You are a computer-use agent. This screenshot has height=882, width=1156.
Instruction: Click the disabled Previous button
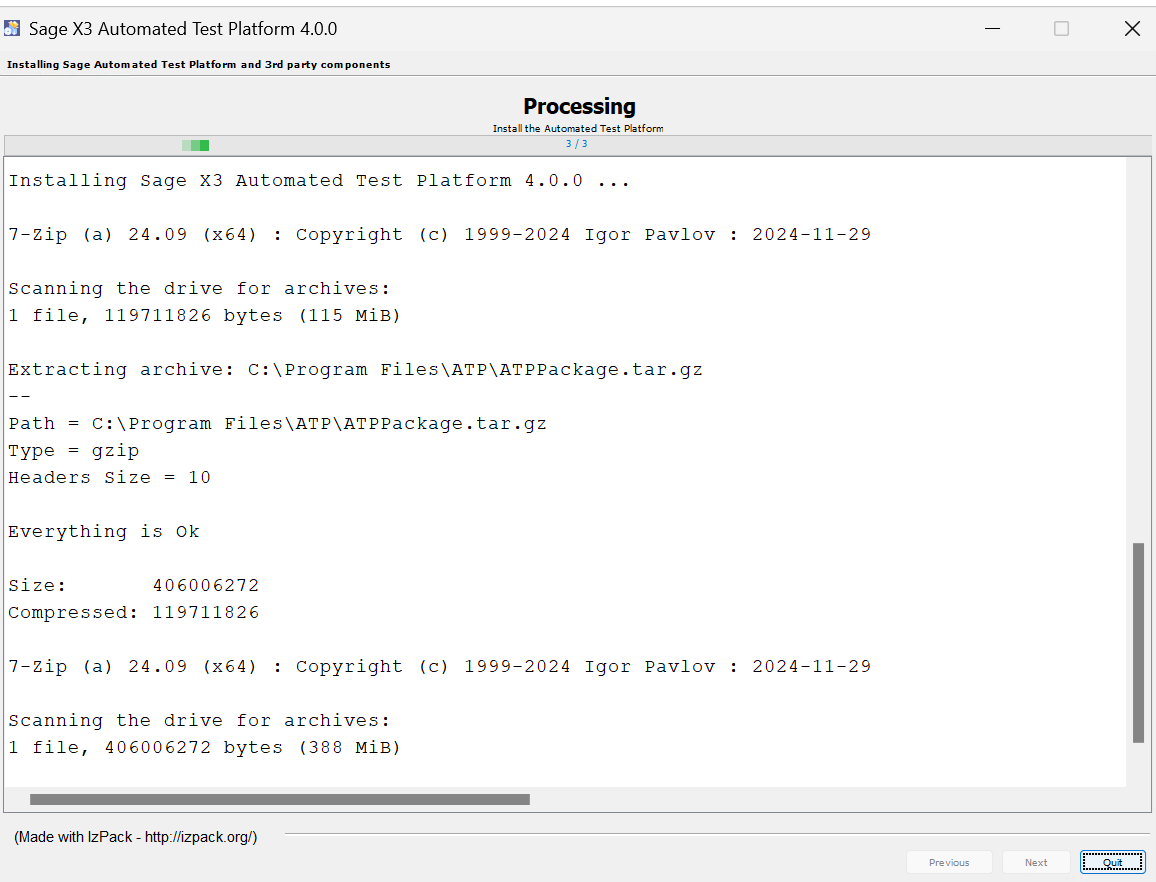click(x=949, y=862)
